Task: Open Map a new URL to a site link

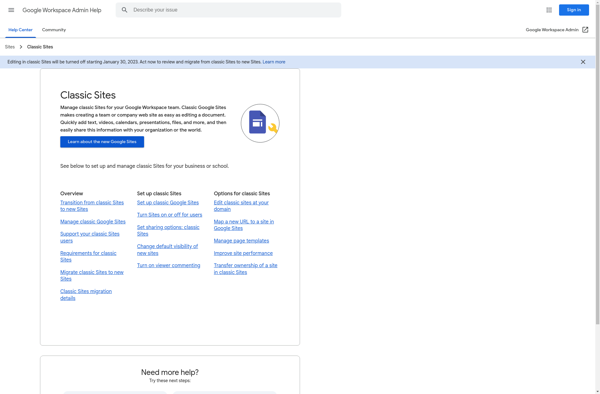Action: (x=244, y=225)
